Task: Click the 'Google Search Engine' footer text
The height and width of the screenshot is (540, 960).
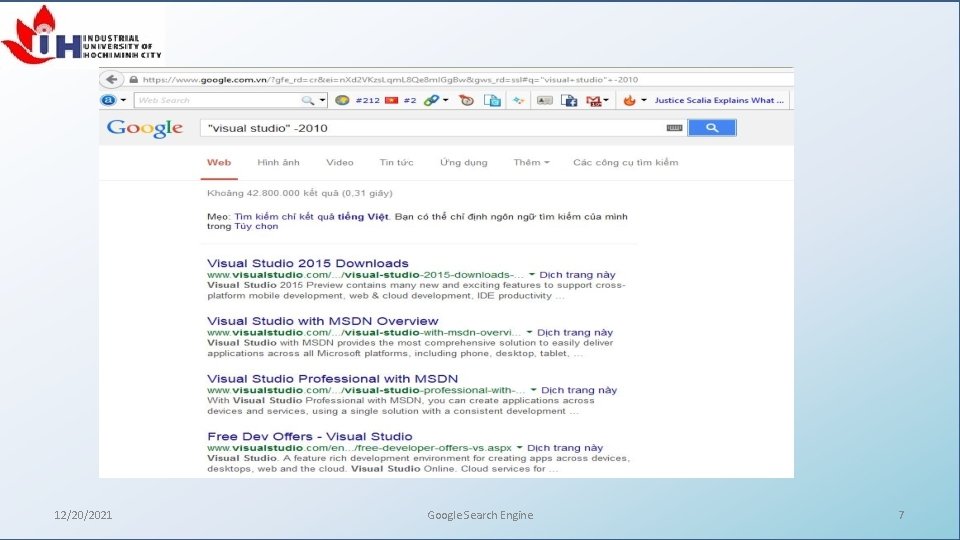Action: [480, 515]
